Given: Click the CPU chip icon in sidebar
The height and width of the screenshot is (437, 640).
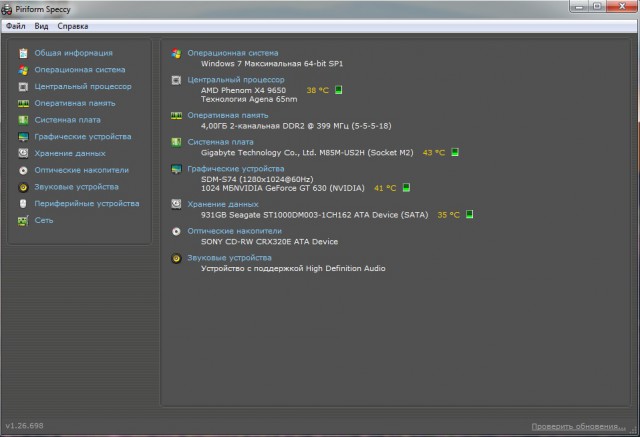Looking at the screenshot, I should click(23, 87).
